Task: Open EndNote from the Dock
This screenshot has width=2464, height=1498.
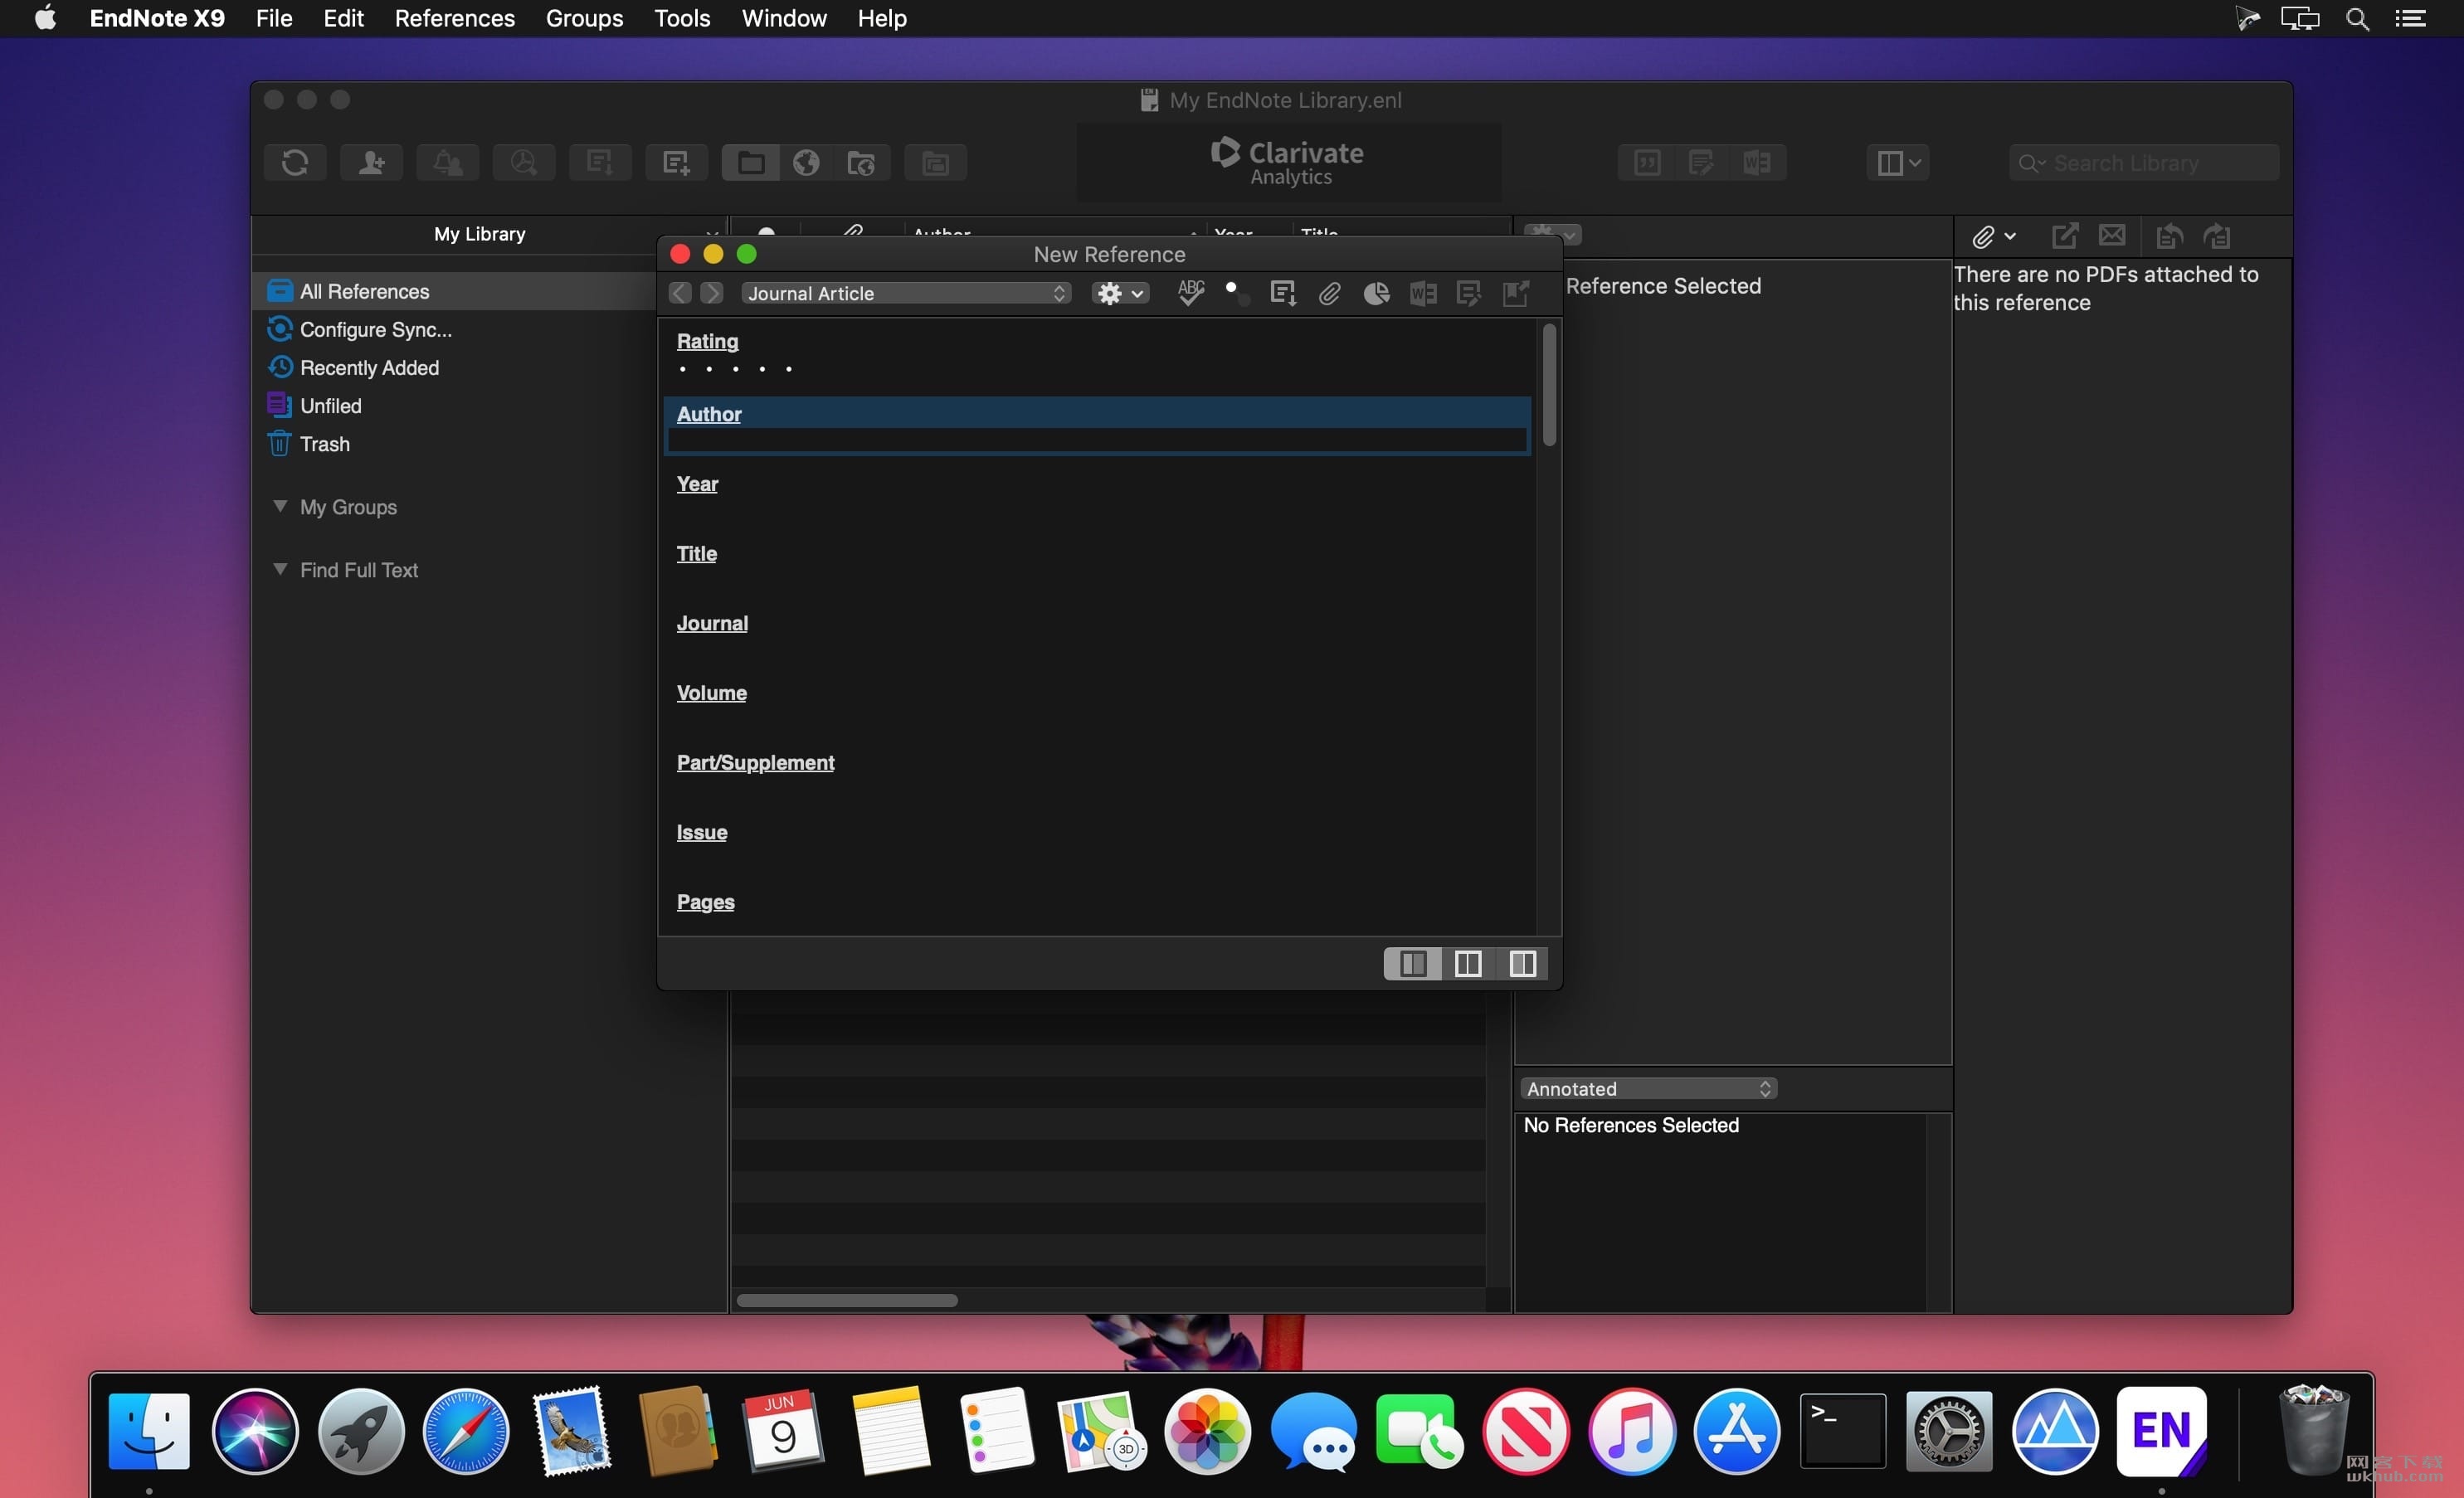Action: coord(2162,1431)
